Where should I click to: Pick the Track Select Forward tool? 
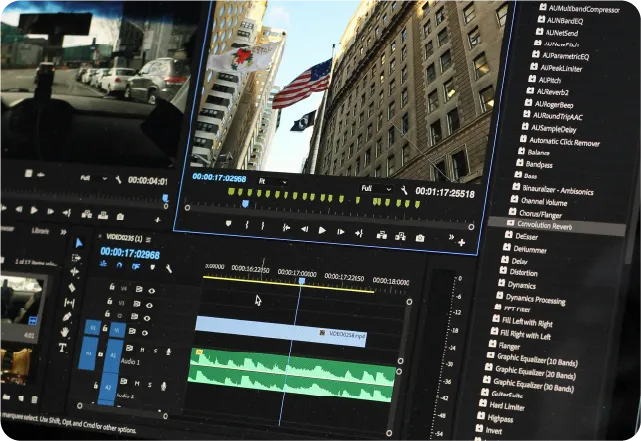point(77,257)
